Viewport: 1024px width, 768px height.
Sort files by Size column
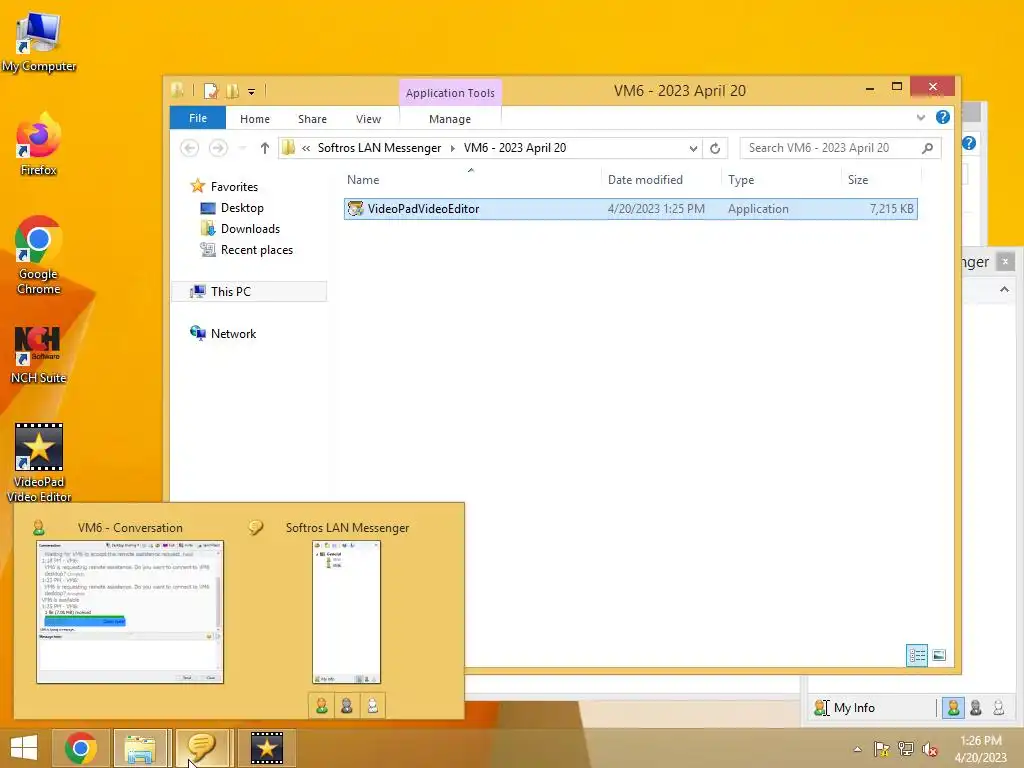(x=858, y=180)
